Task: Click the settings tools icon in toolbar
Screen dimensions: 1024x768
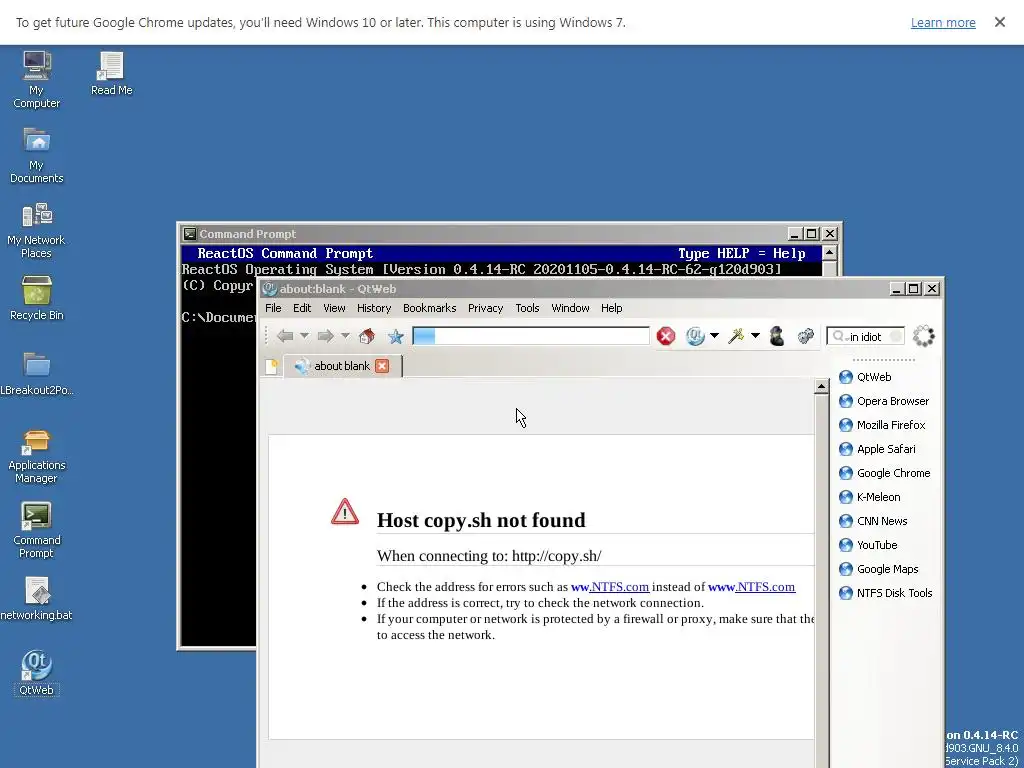Action: [805, 336]
